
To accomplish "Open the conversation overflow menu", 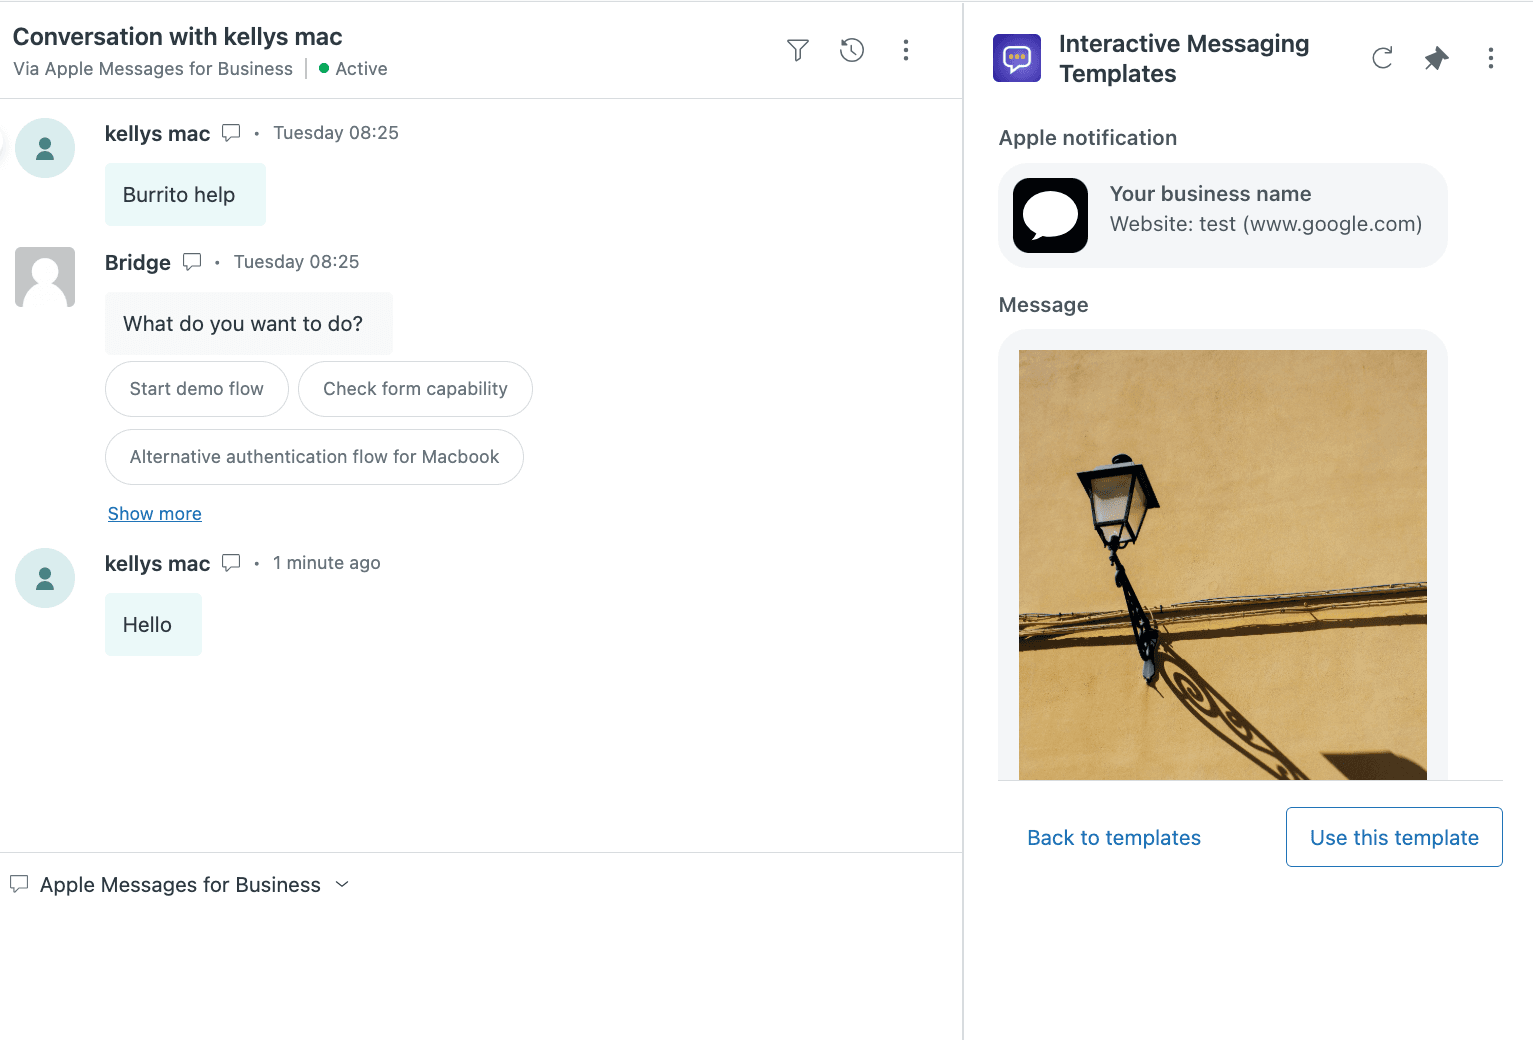I will tap(905, 49).
